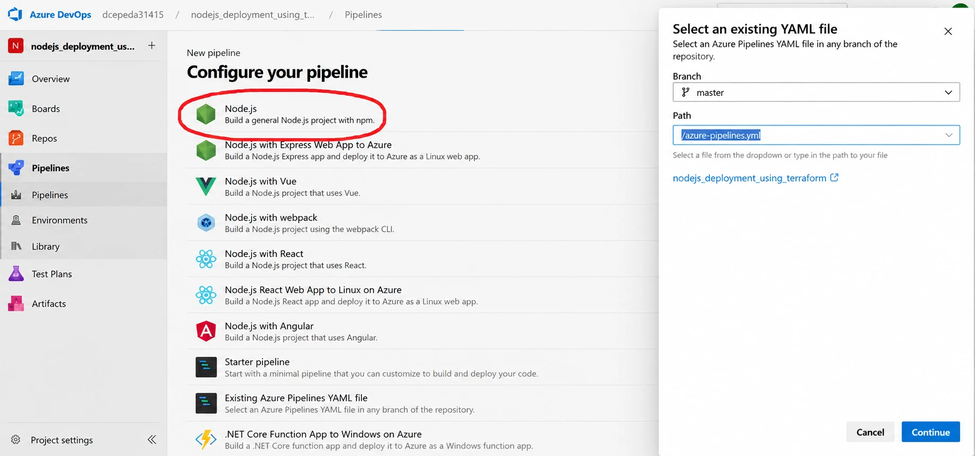Go to dcepeda31415 organization breadcrumb

pyautogui.click(x=132, y=14)
